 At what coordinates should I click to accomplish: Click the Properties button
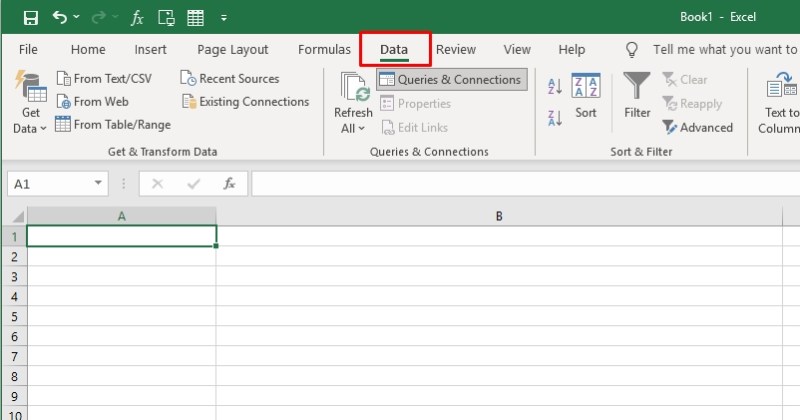415,104
